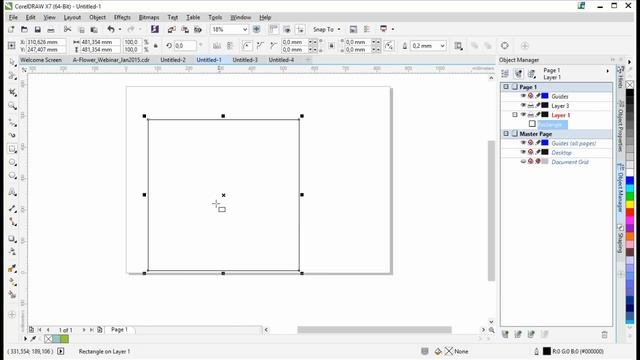Collapse the Page 1 tree node
This screenshot has height=360, width=640.
pos(506,87)
